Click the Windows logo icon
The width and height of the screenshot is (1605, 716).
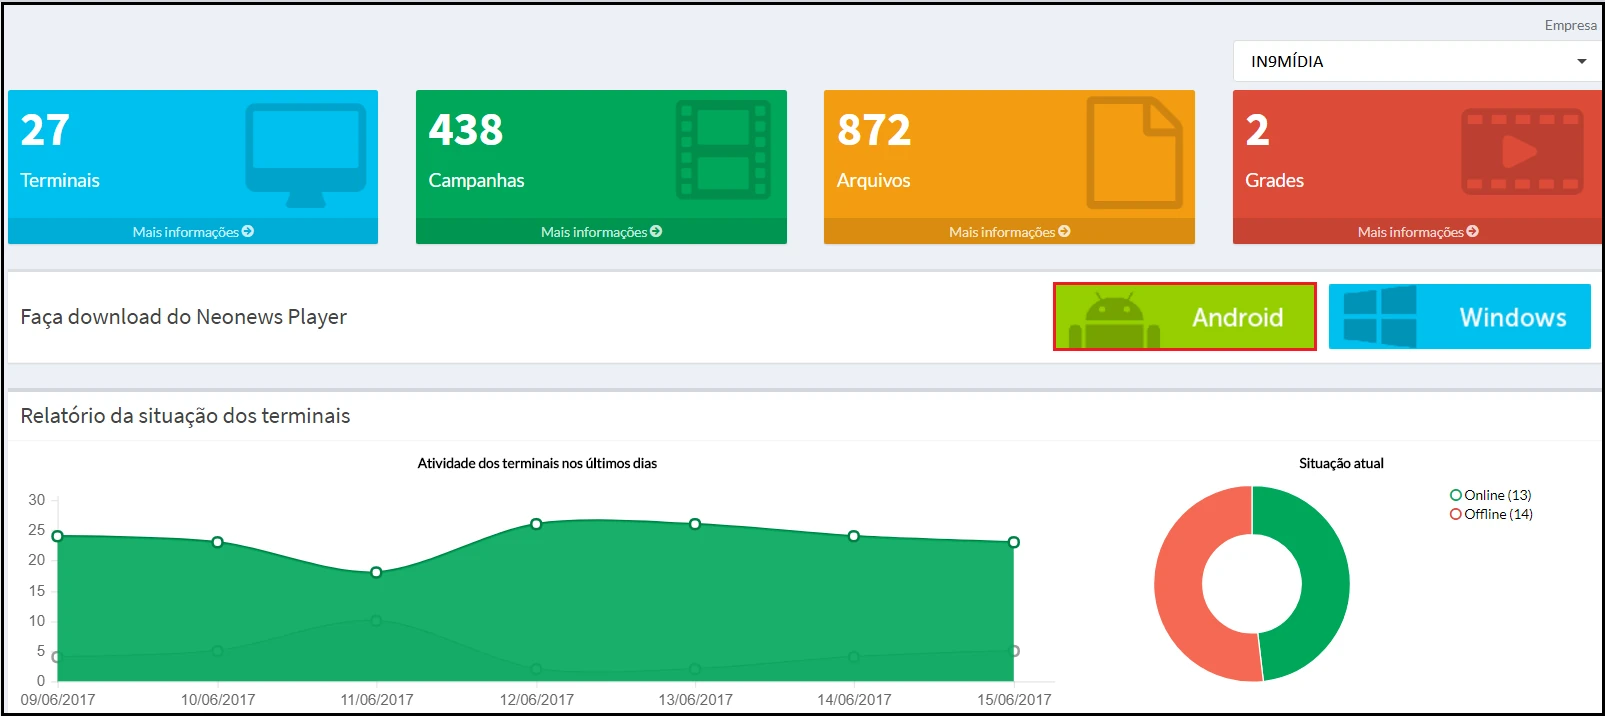click(1379, 316)
